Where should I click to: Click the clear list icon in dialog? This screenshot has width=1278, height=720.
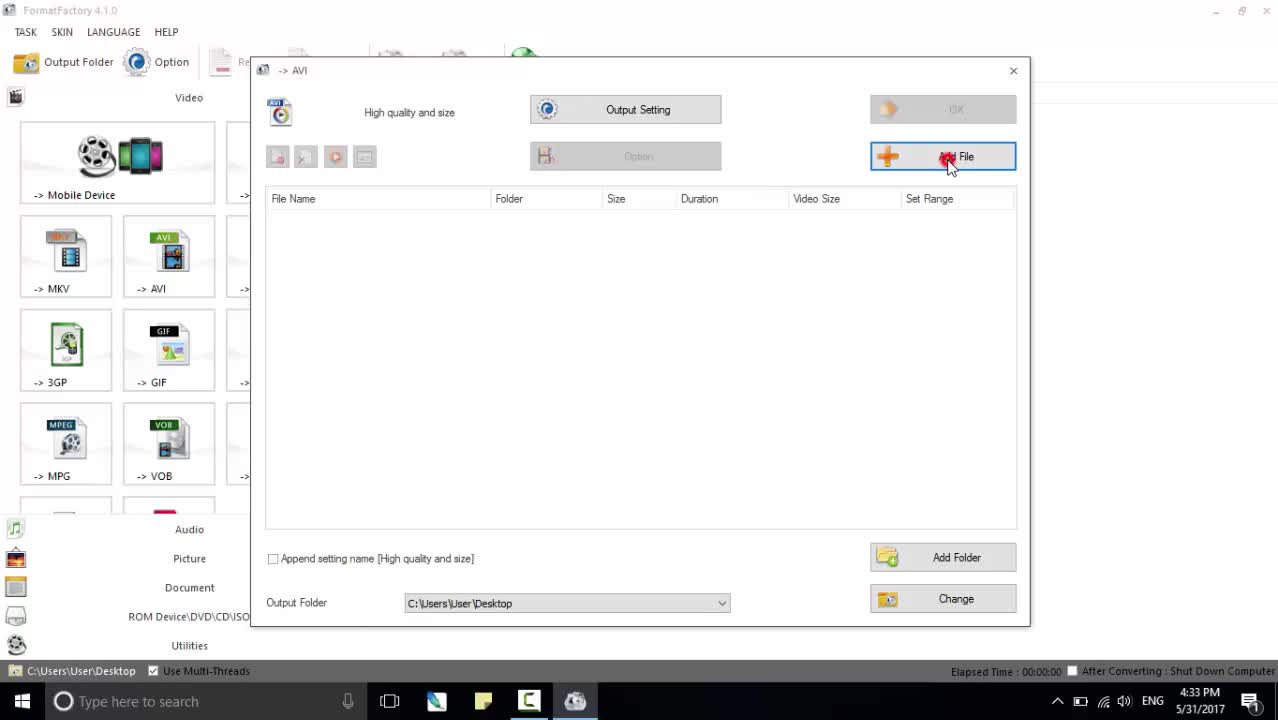pos(307,157)
